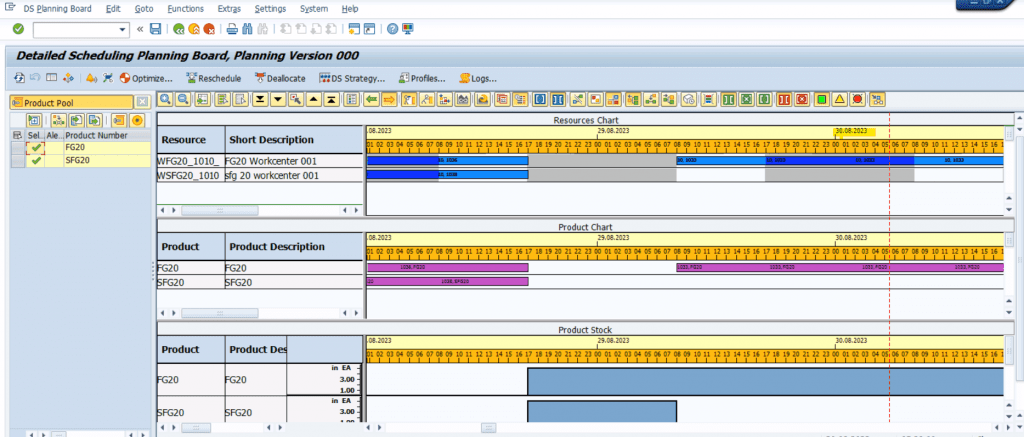This screenshot has width=1024, height=437.
Task: Click the Save disk icon
Action: click(x=155, y=29)
